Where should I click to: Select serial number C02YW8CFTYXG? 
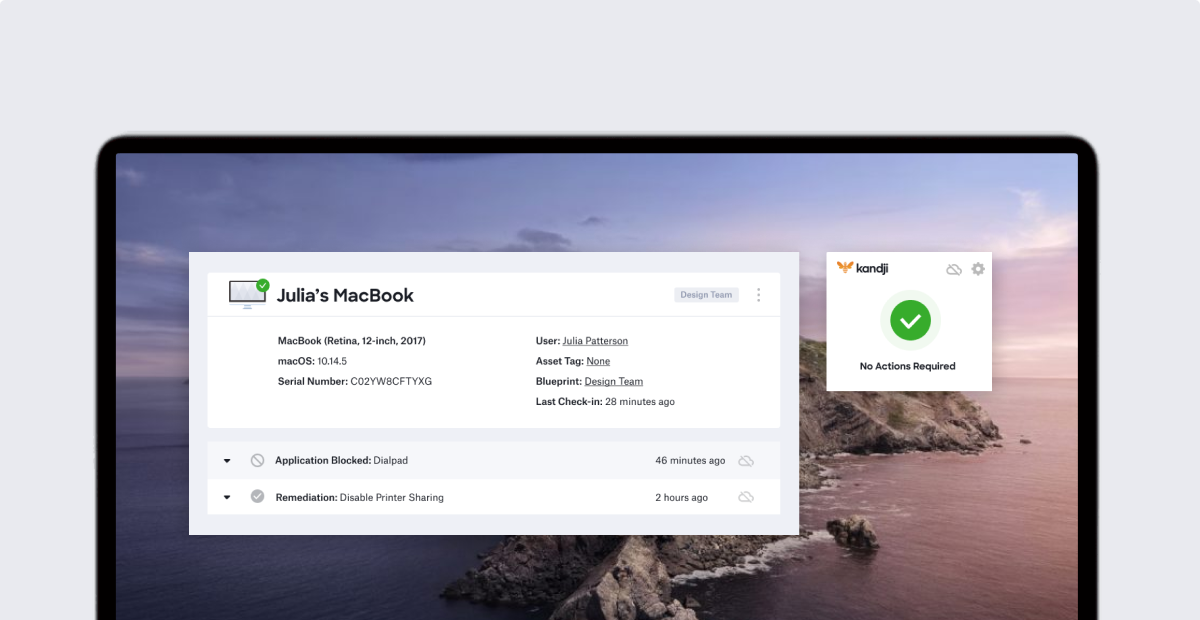click(391, 381)
